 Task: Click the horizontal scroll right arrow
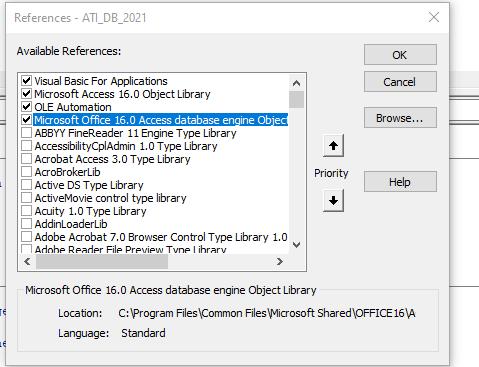pyautogui.click(x=280, y=262)
